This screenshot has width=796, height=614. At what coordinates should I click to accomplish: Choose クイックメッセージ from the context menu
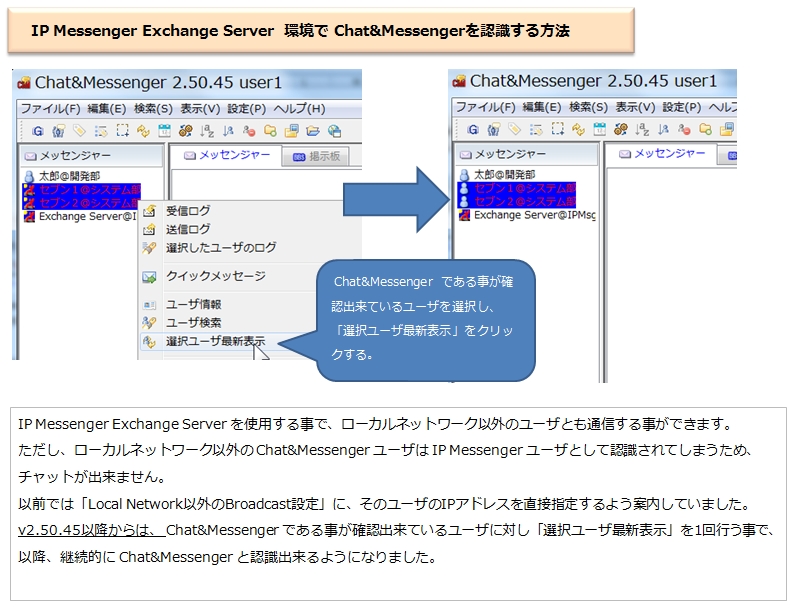click(216, 276)
